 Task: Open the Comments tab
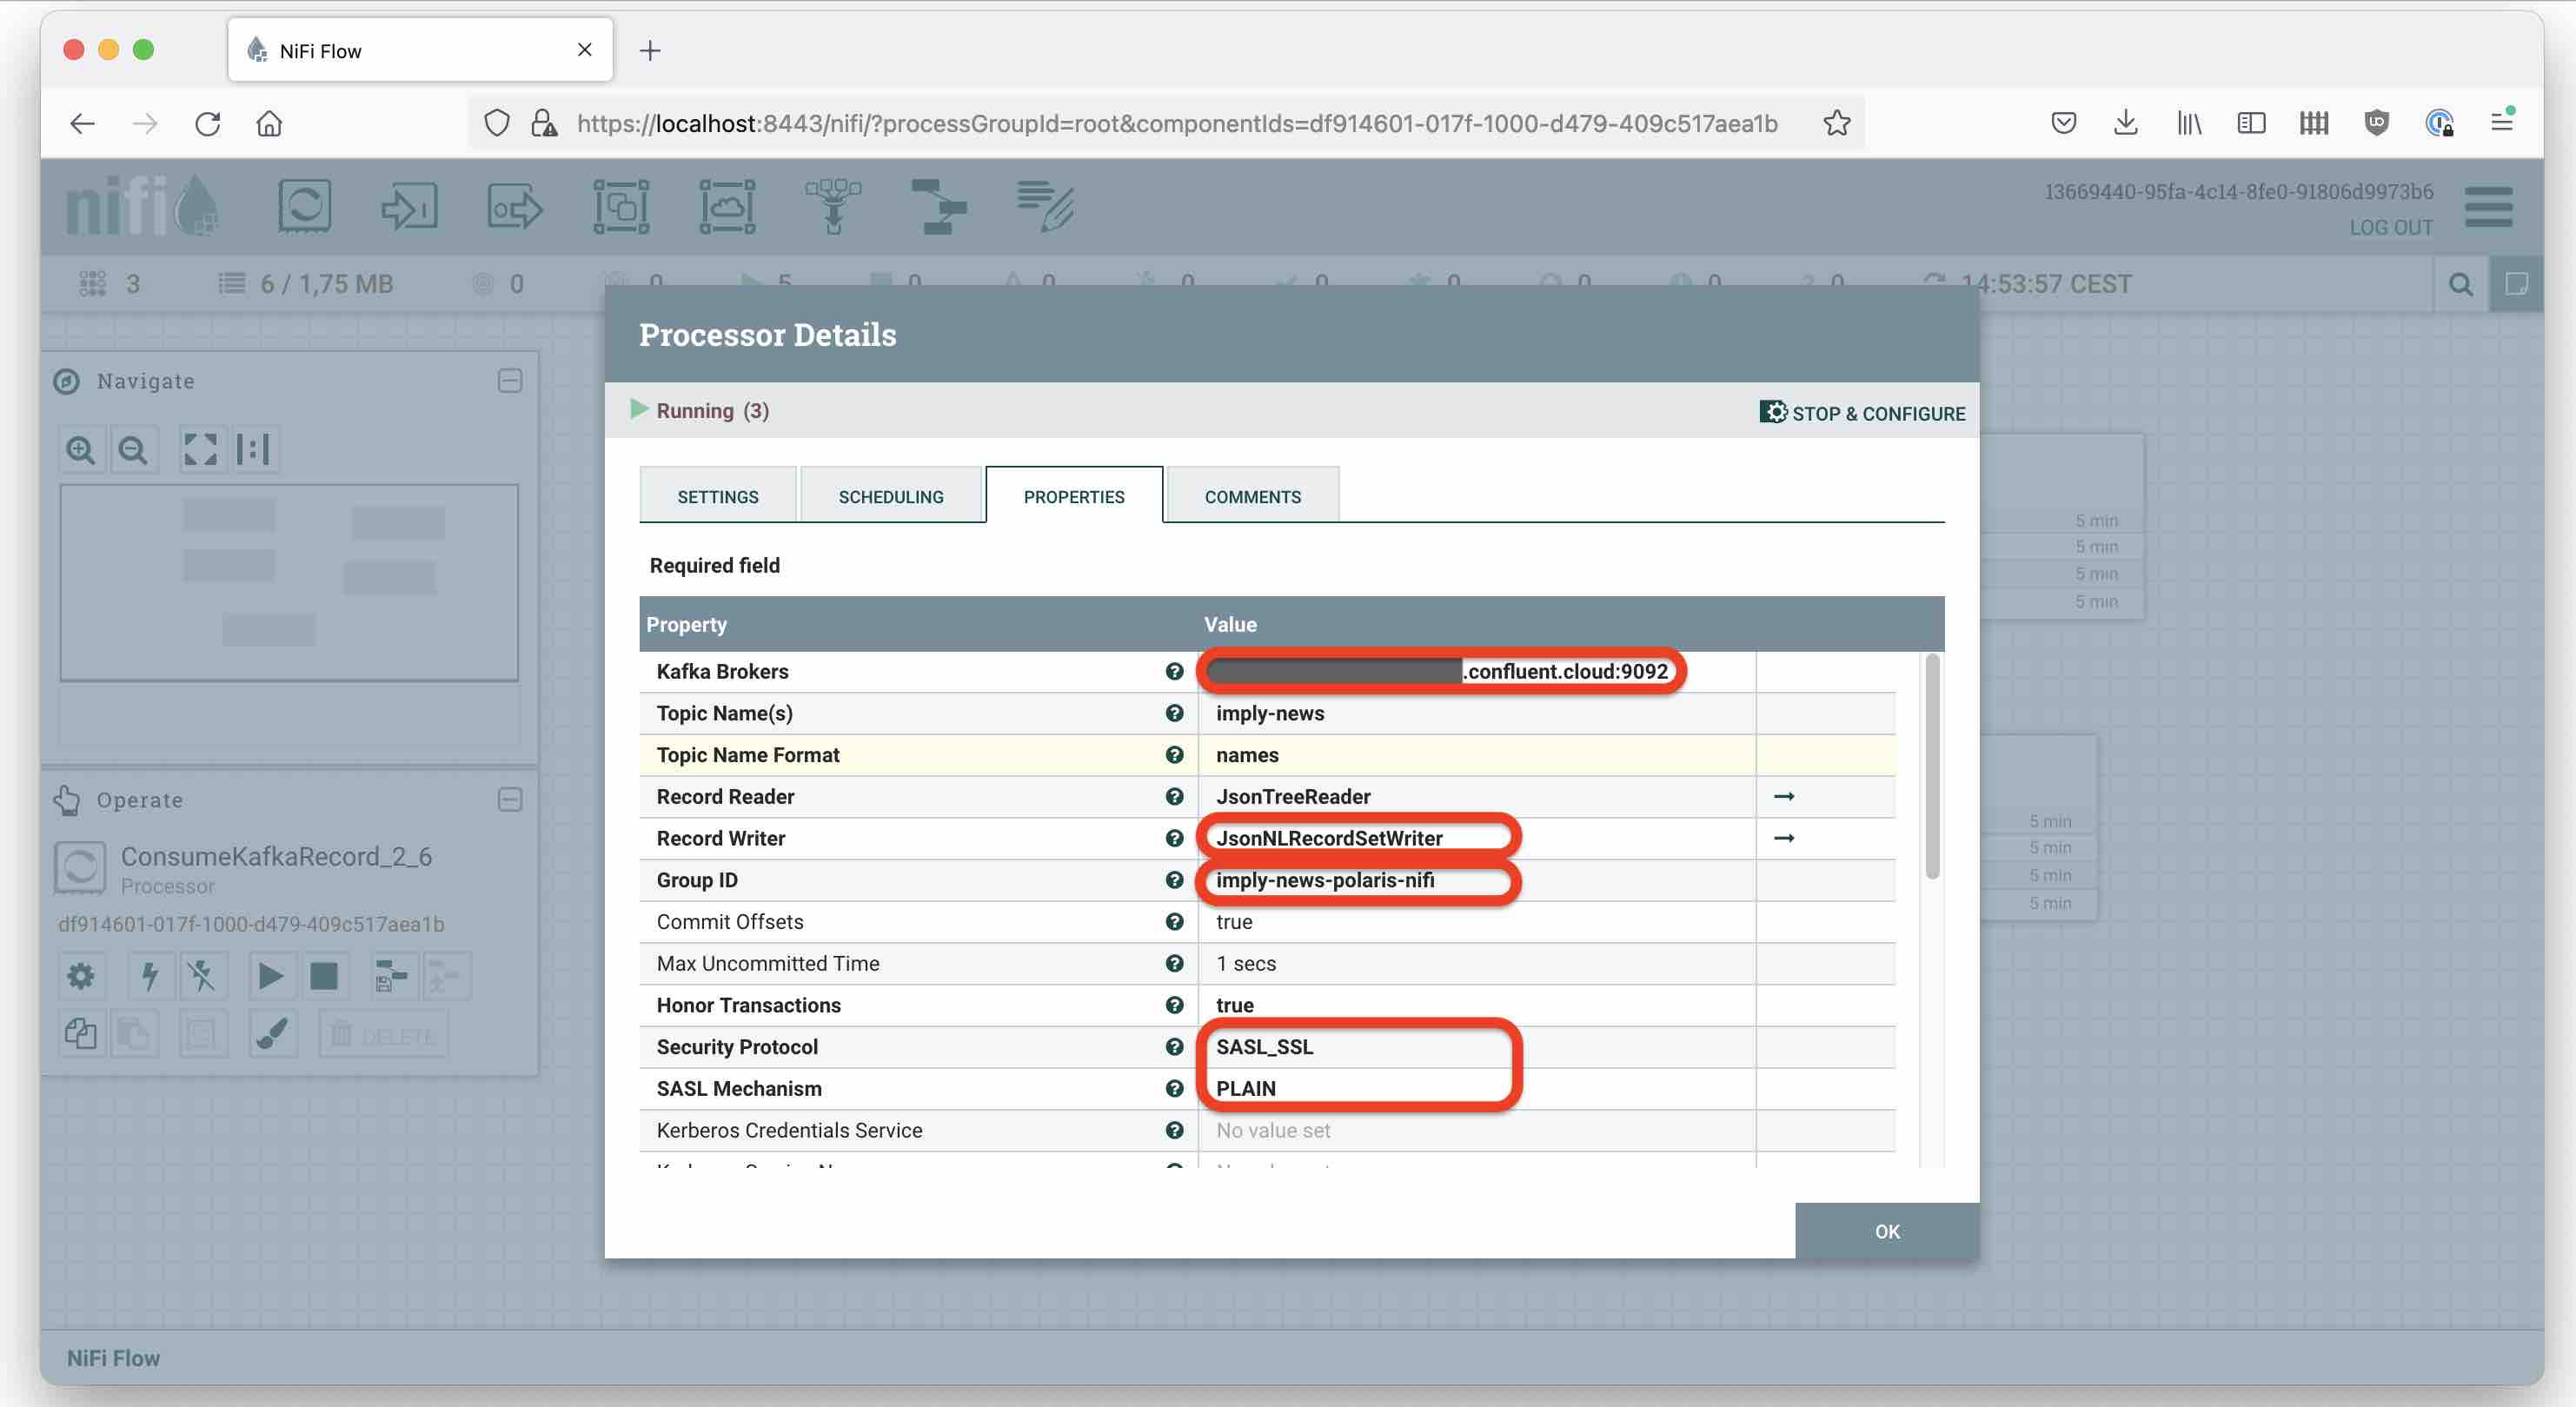[1252, 497]
